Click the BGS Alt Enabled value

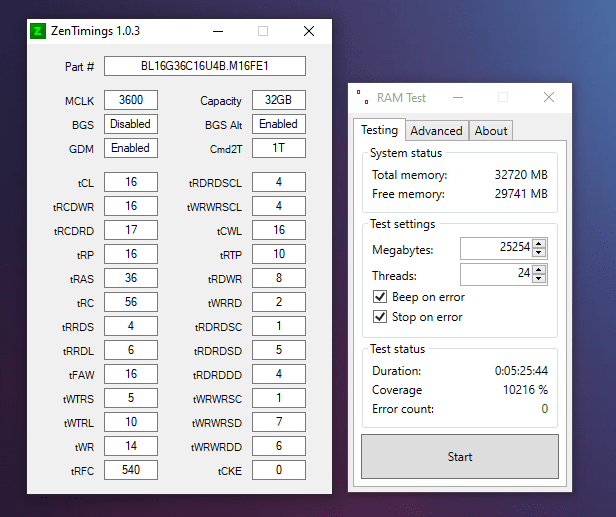(279, 124)
